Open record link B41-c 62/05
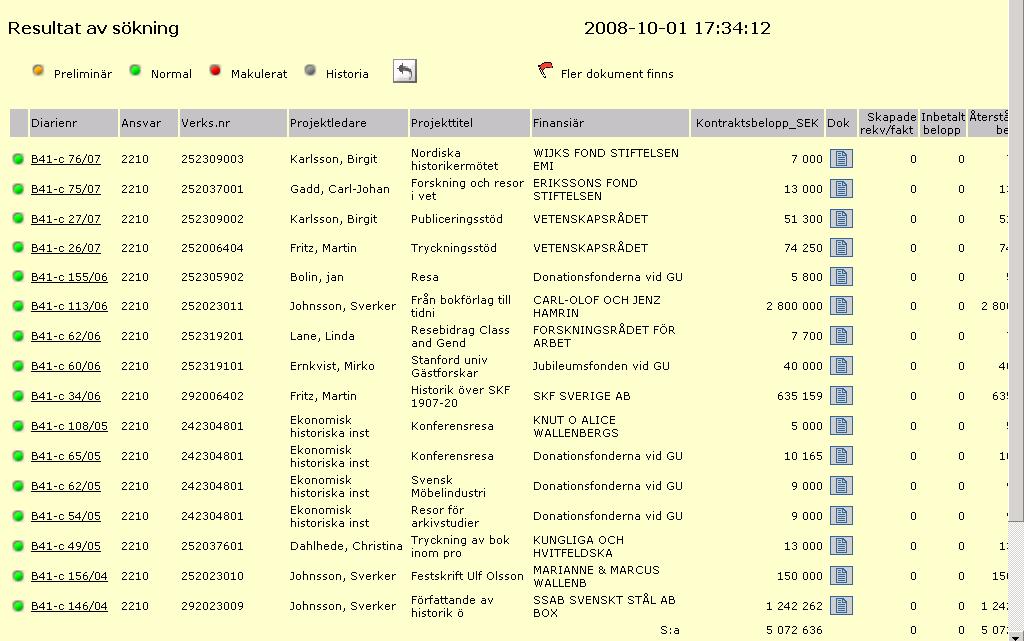Viewport: 1024px width, 641px height. (x=66, y=486)
